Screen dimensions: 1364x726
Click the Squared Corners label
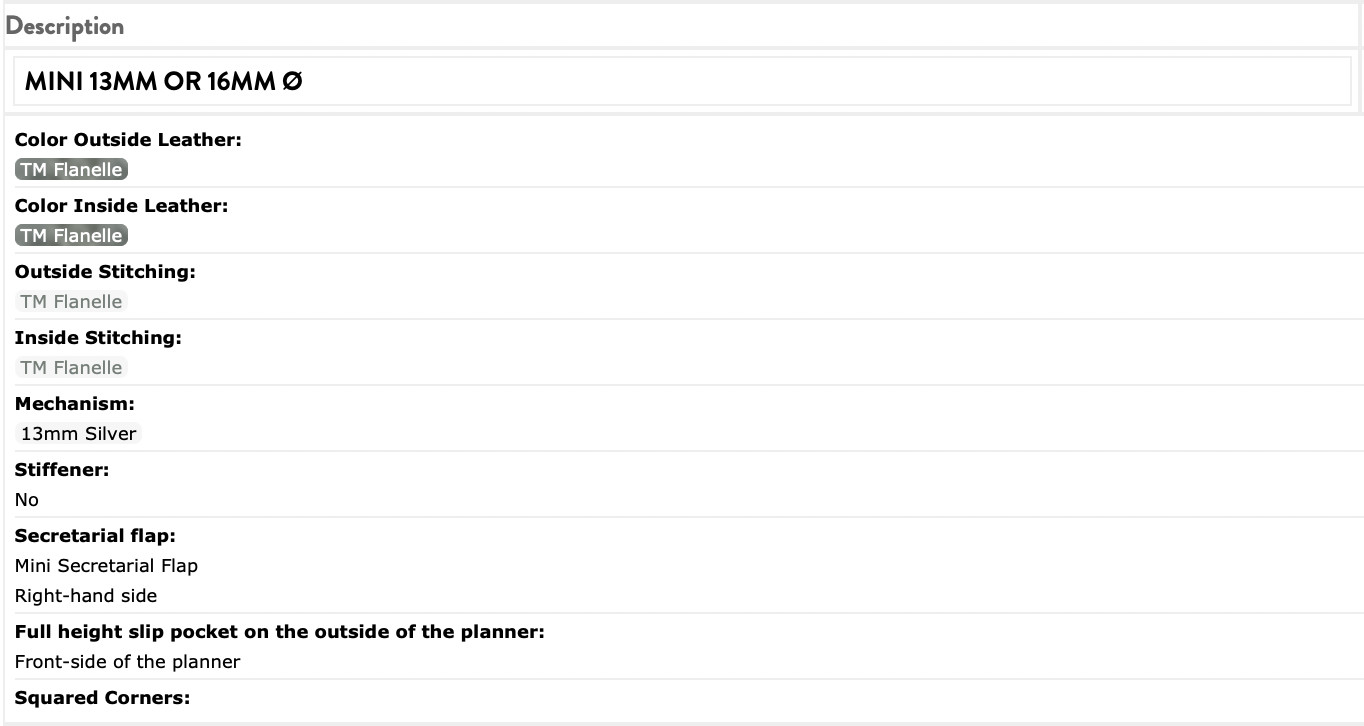pos(102,698)
